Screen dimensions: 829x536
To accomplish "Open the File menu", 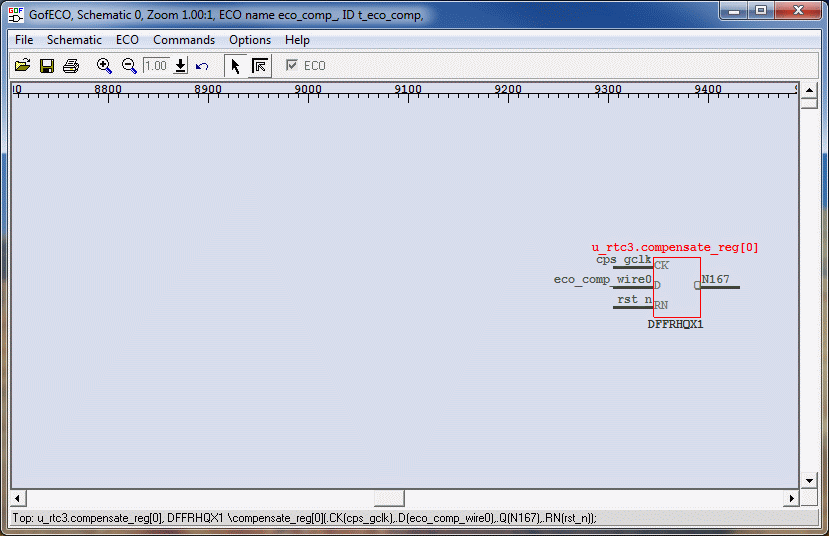I will click(x=24, y=40).
